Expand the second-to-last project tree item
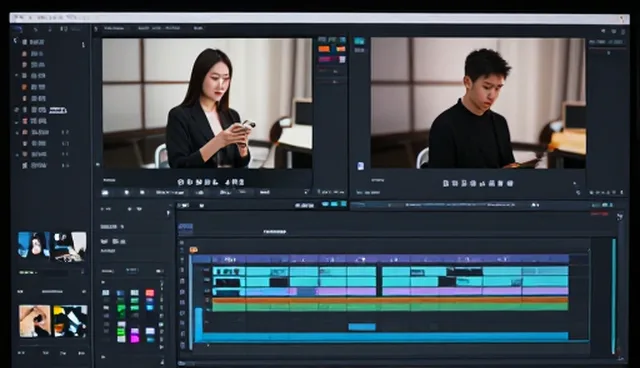Viewport: 640px width, 368px height. [17, 155]
